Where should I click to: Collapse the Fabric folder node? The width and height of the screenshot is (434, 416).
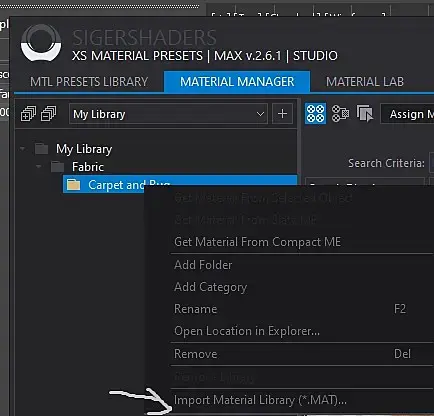click(39, 166)
